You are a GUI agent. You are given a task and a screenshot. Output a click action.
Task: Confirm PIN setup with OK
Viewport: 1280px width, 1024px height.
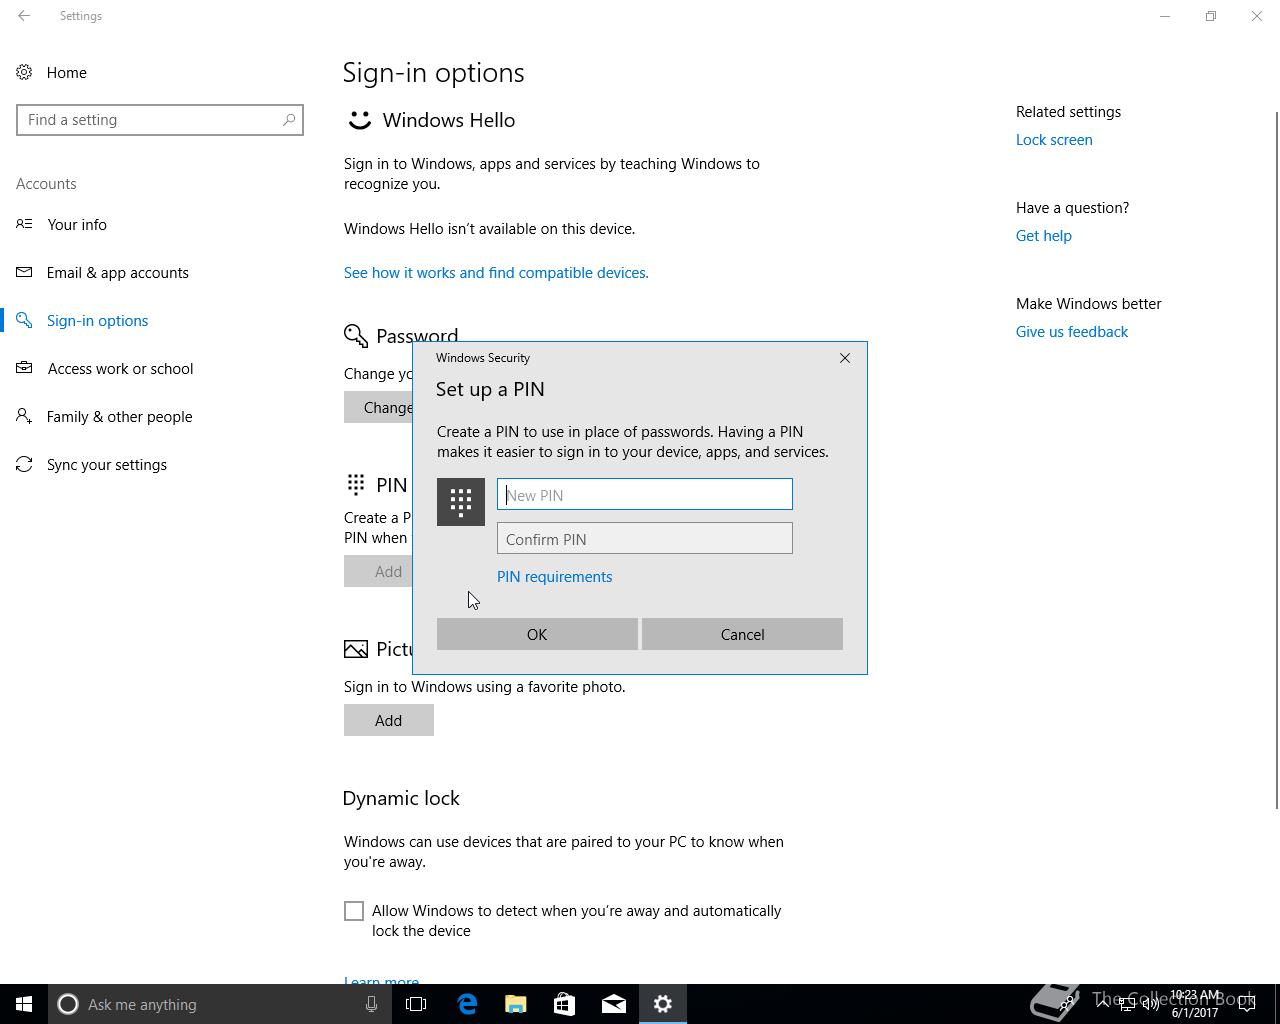coord(537,634)
